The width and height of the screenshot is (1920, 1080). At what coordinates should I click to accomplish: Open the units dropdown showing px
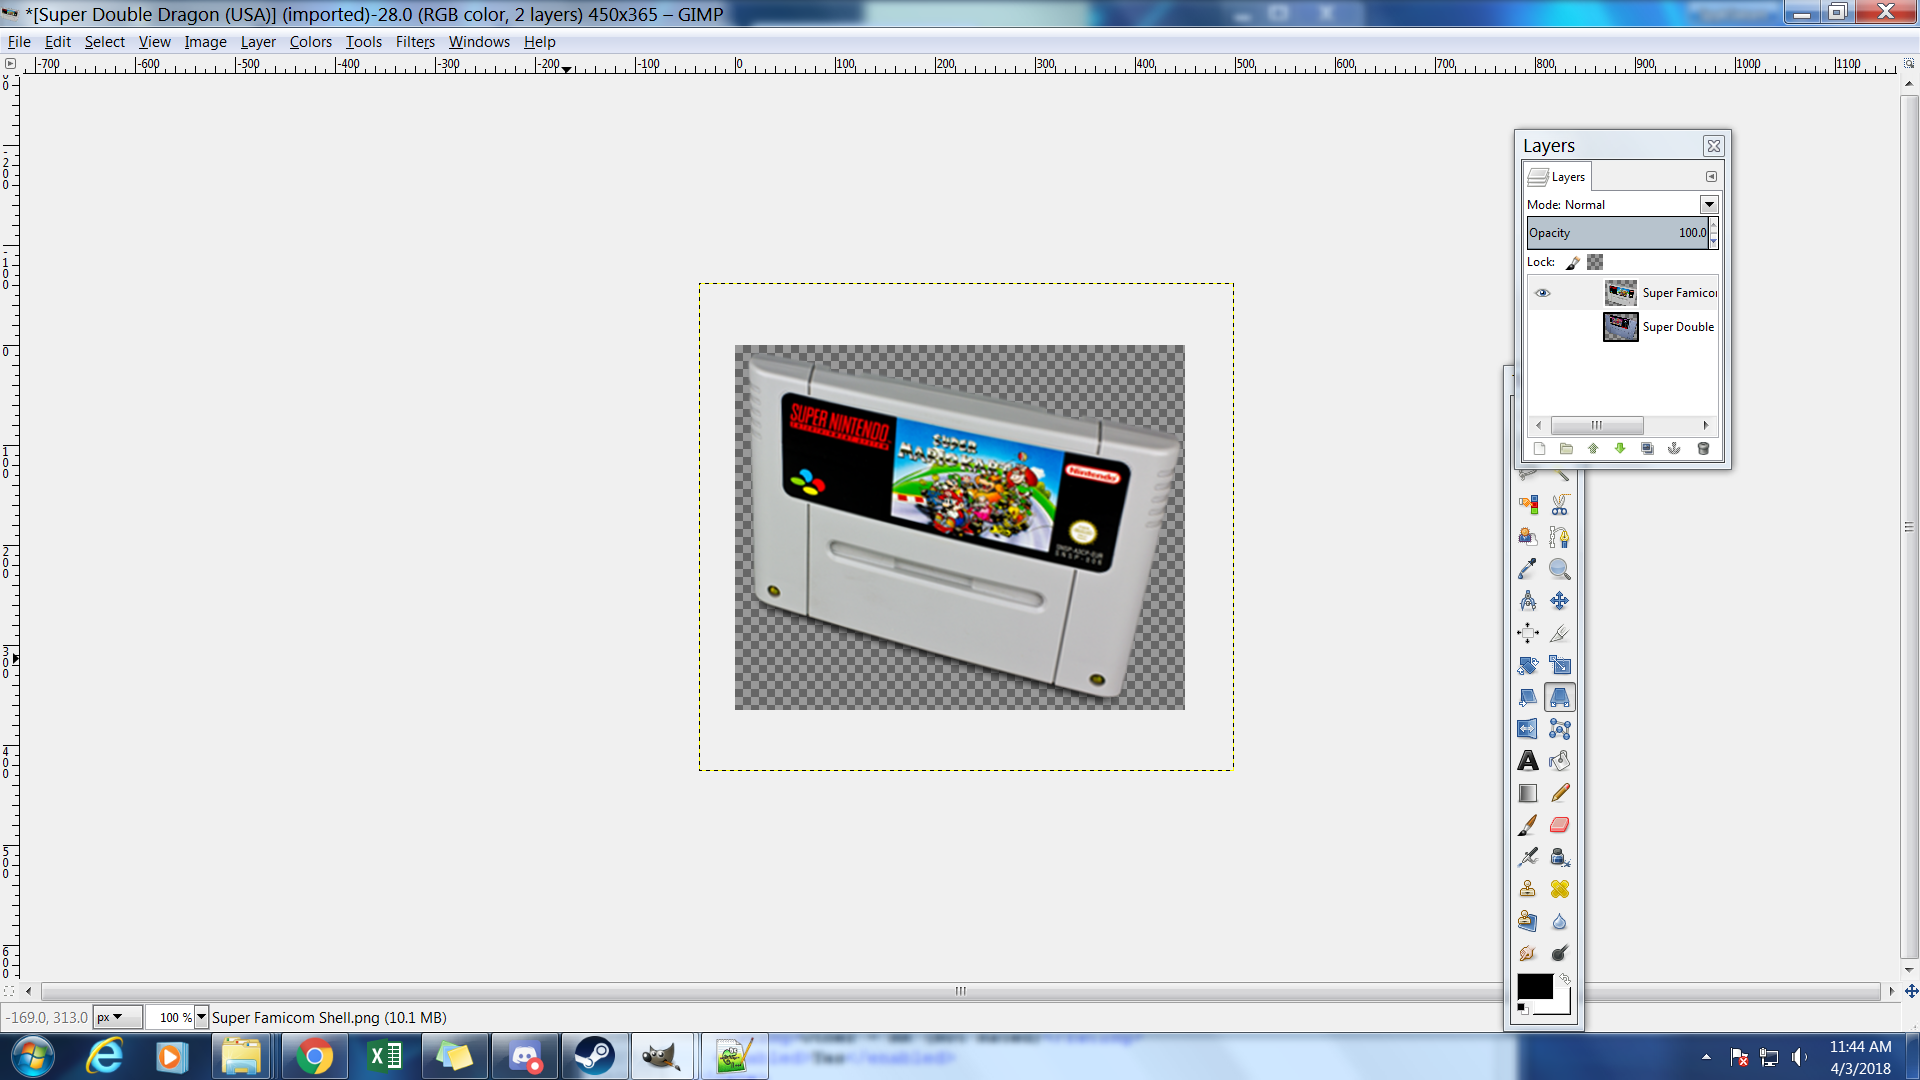point(116,1016)
